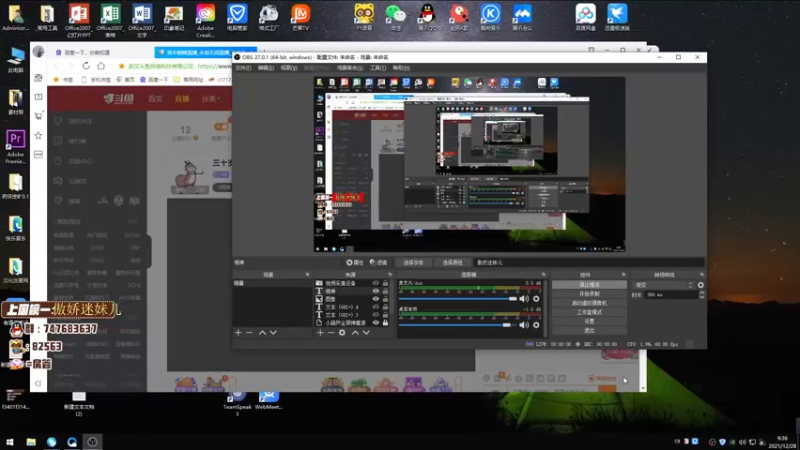Screen dimensions: 800x450
Task: Click browser refresh button
Action: (x=86, y=66)
